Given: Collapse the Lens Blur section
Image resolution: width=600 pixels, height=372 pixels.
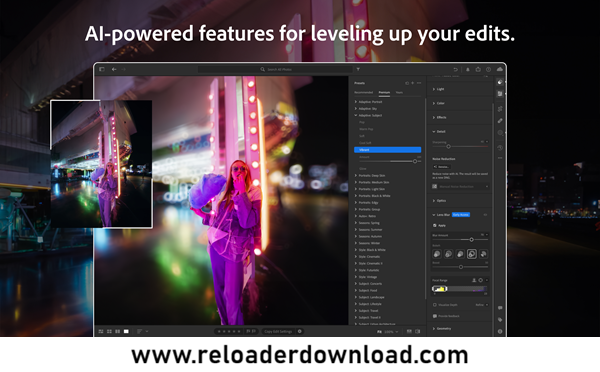Looking at the screenshot, I should (441, 215).
